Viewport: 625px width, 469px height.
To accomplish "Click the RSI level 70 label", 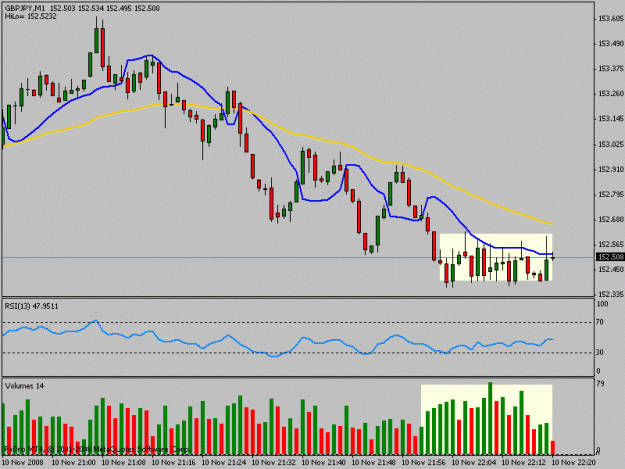I will tap(600, 322).
